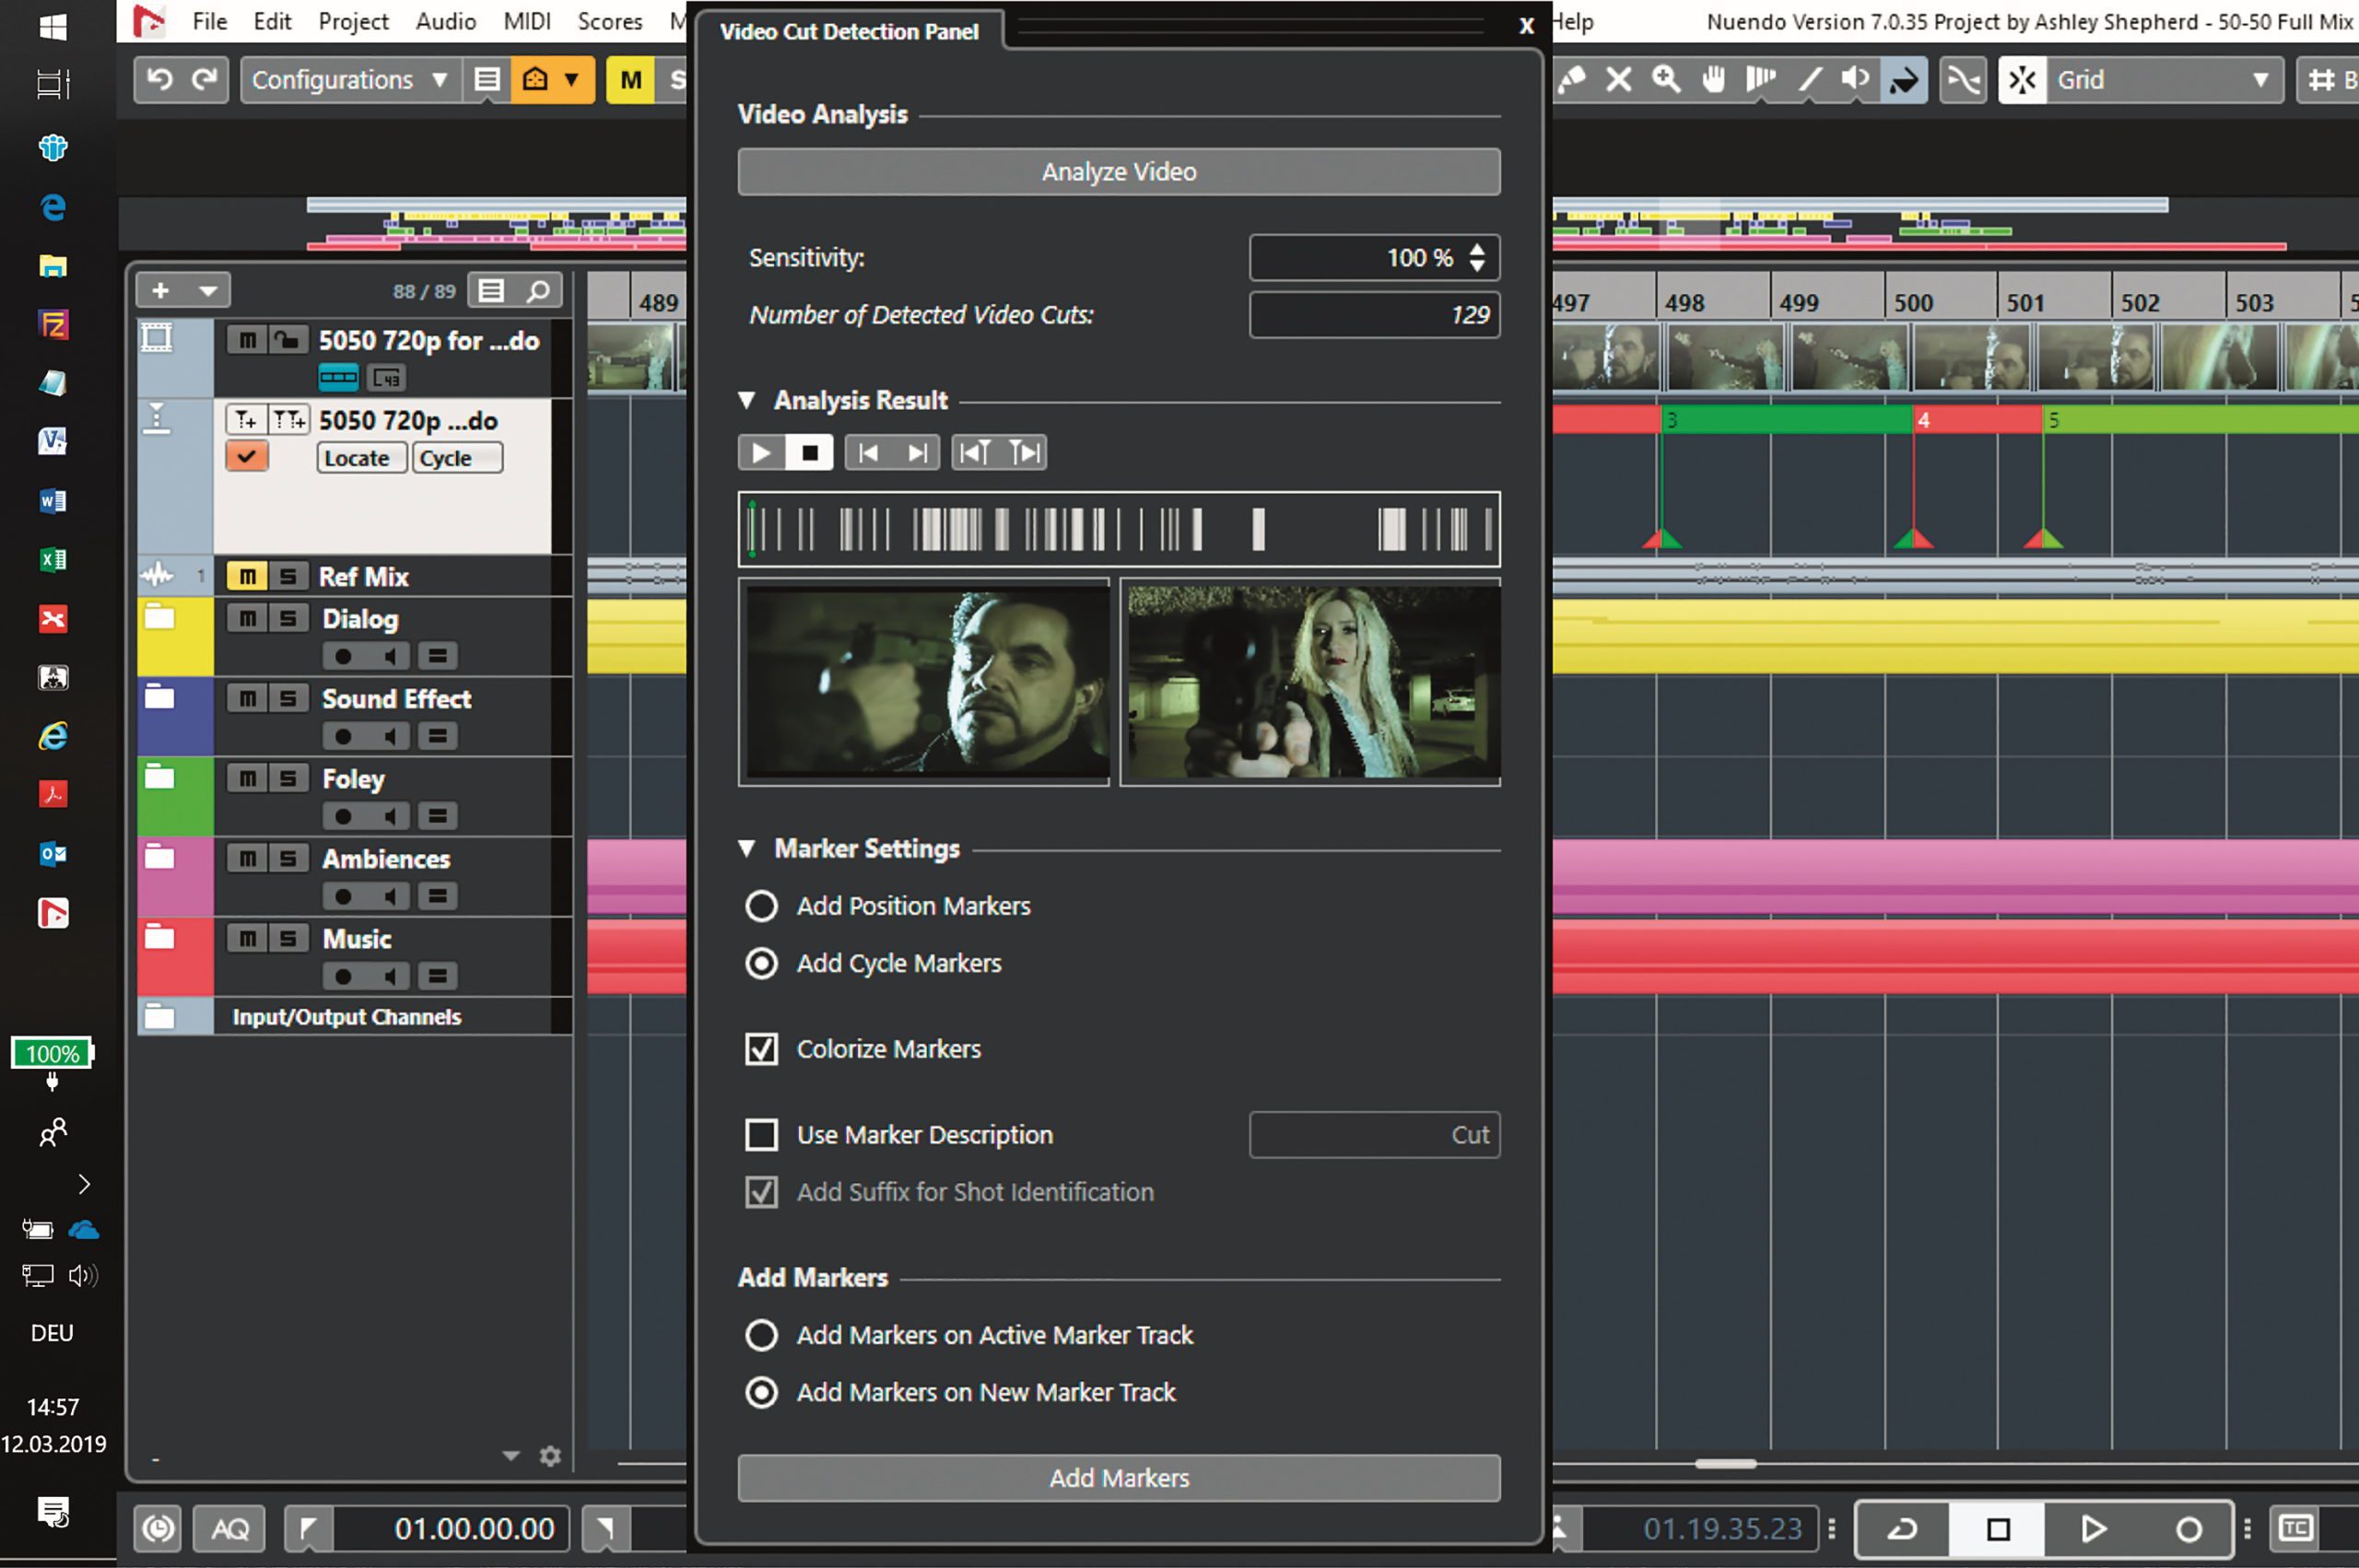
Task: Open the Audio menu
Action: pos(446,21)
